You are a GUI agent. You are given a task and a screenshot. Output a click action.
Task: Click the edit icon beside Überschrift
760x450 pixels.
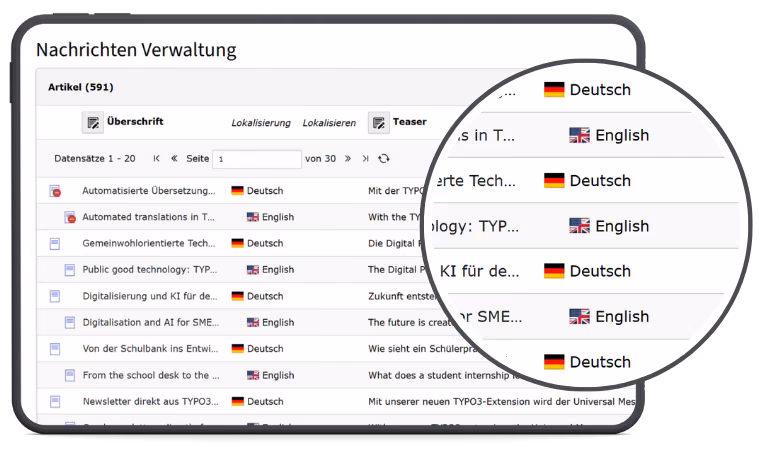tap(92, 122)
